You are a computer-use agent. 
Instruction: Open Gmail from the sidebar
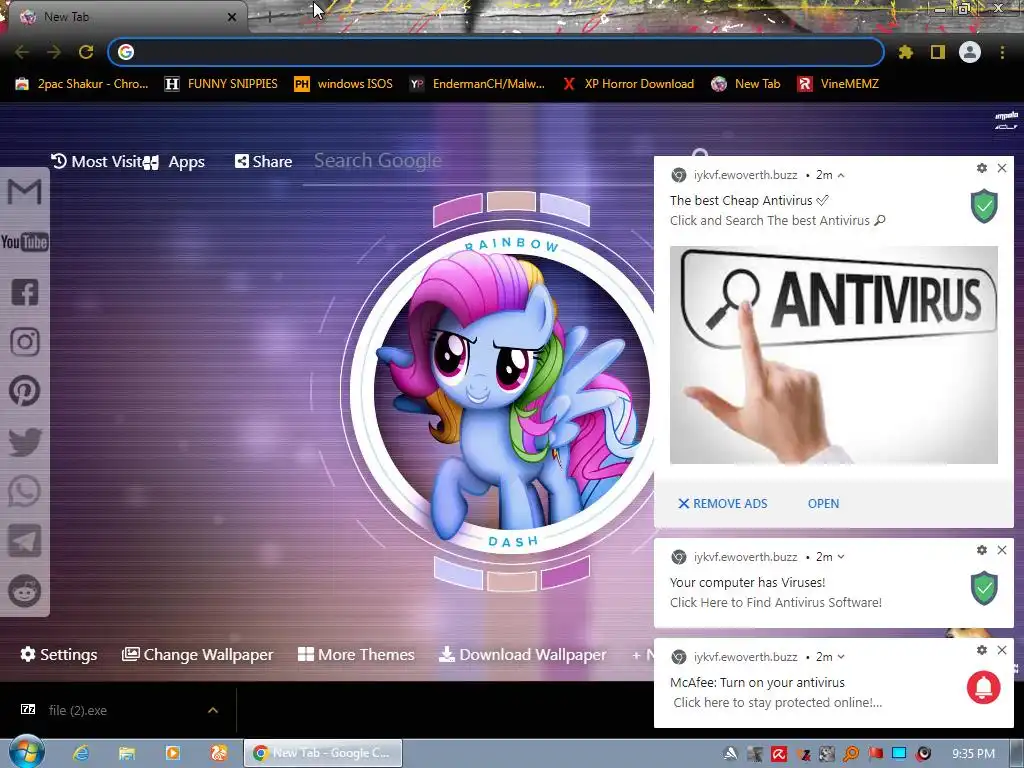coord(25,192)
